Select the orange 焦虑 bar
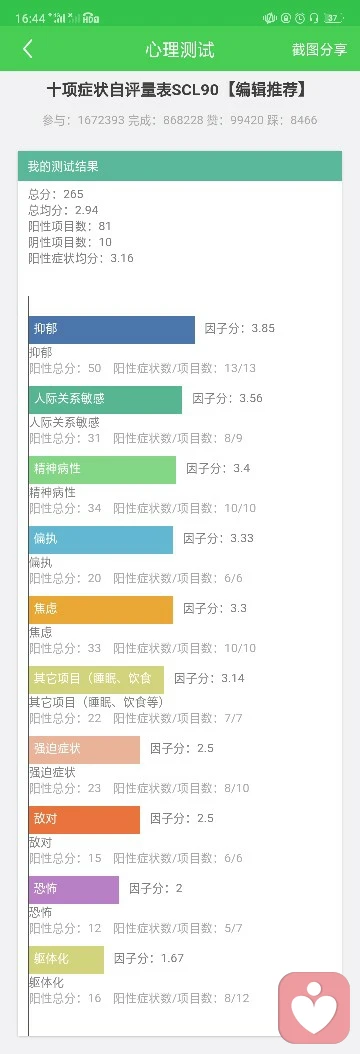 tap(101, 610)
